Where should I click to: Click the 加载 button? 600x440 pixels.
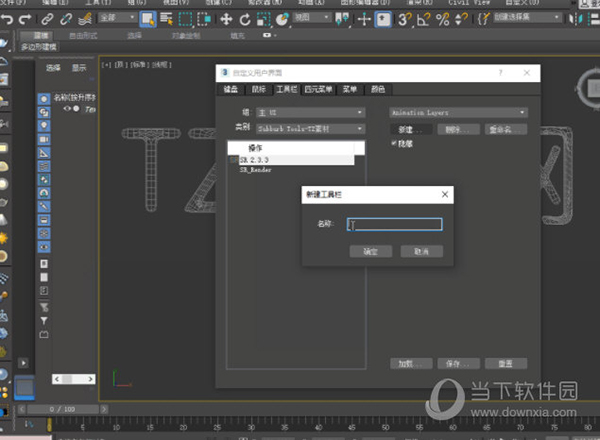411,363
